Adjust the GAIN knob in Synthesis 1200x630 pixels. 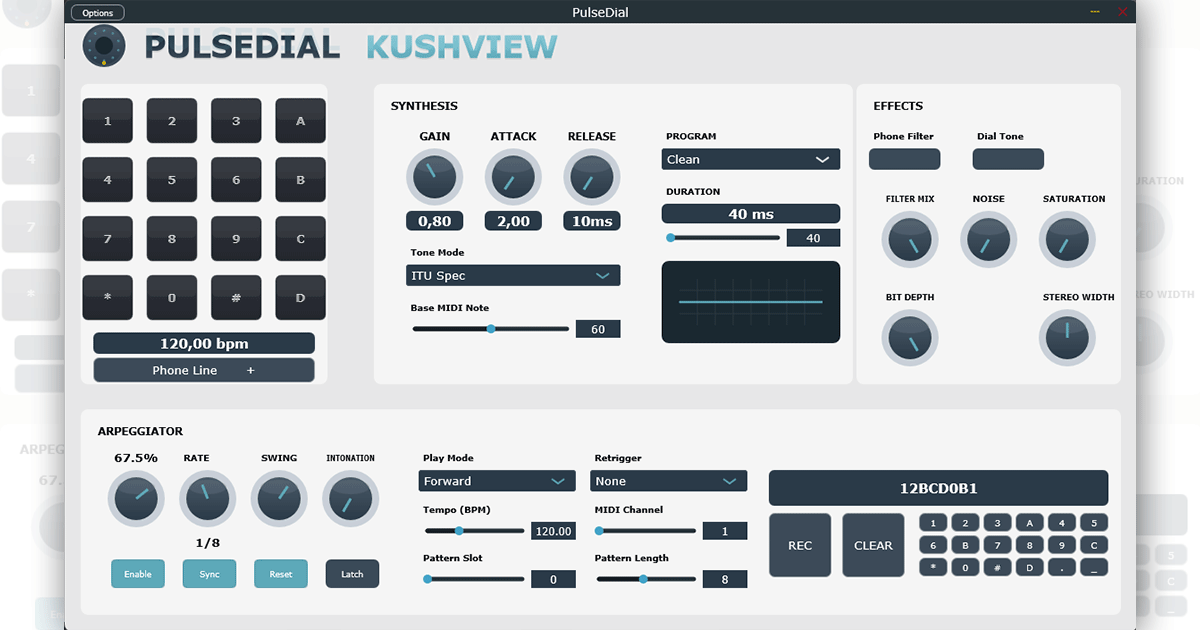[x=434, y=176]
